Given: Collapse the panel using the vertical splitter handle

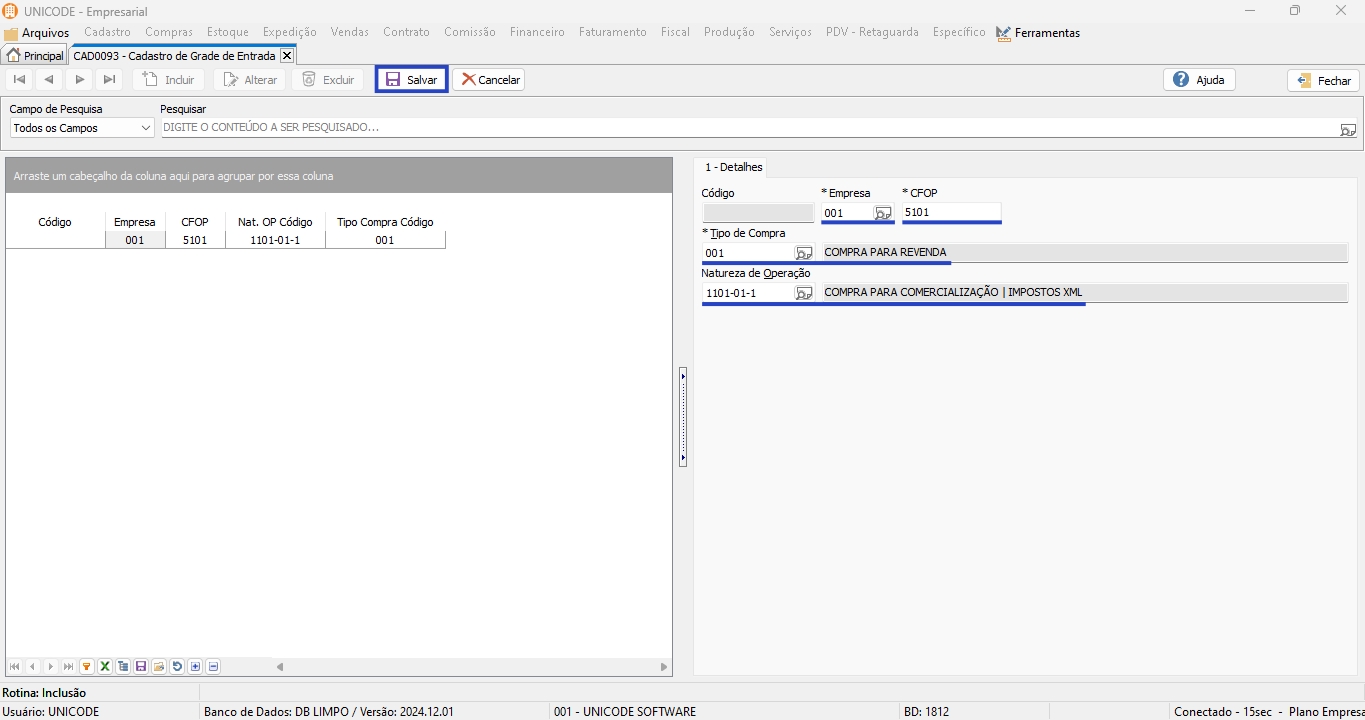Looking at the screenshot, I should pyautogui.click(x=683, y=416).
